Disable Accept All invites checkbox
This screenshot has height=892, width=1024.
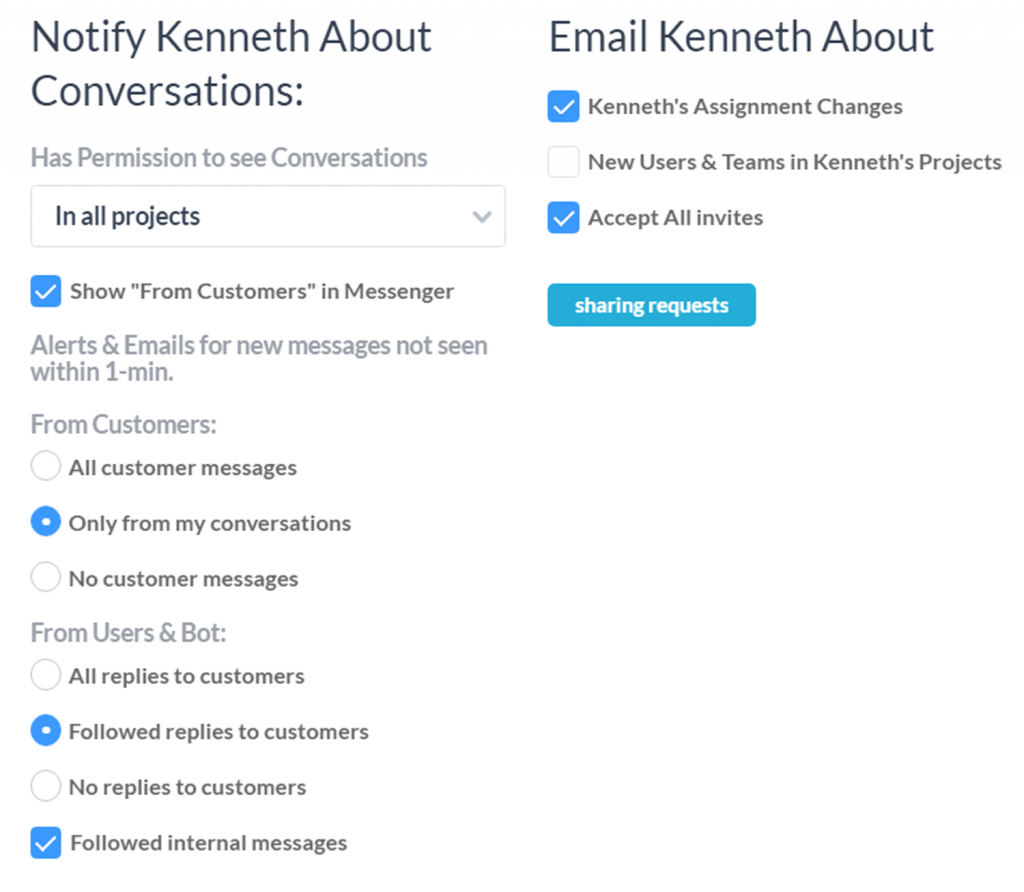(x=564, y=217)
